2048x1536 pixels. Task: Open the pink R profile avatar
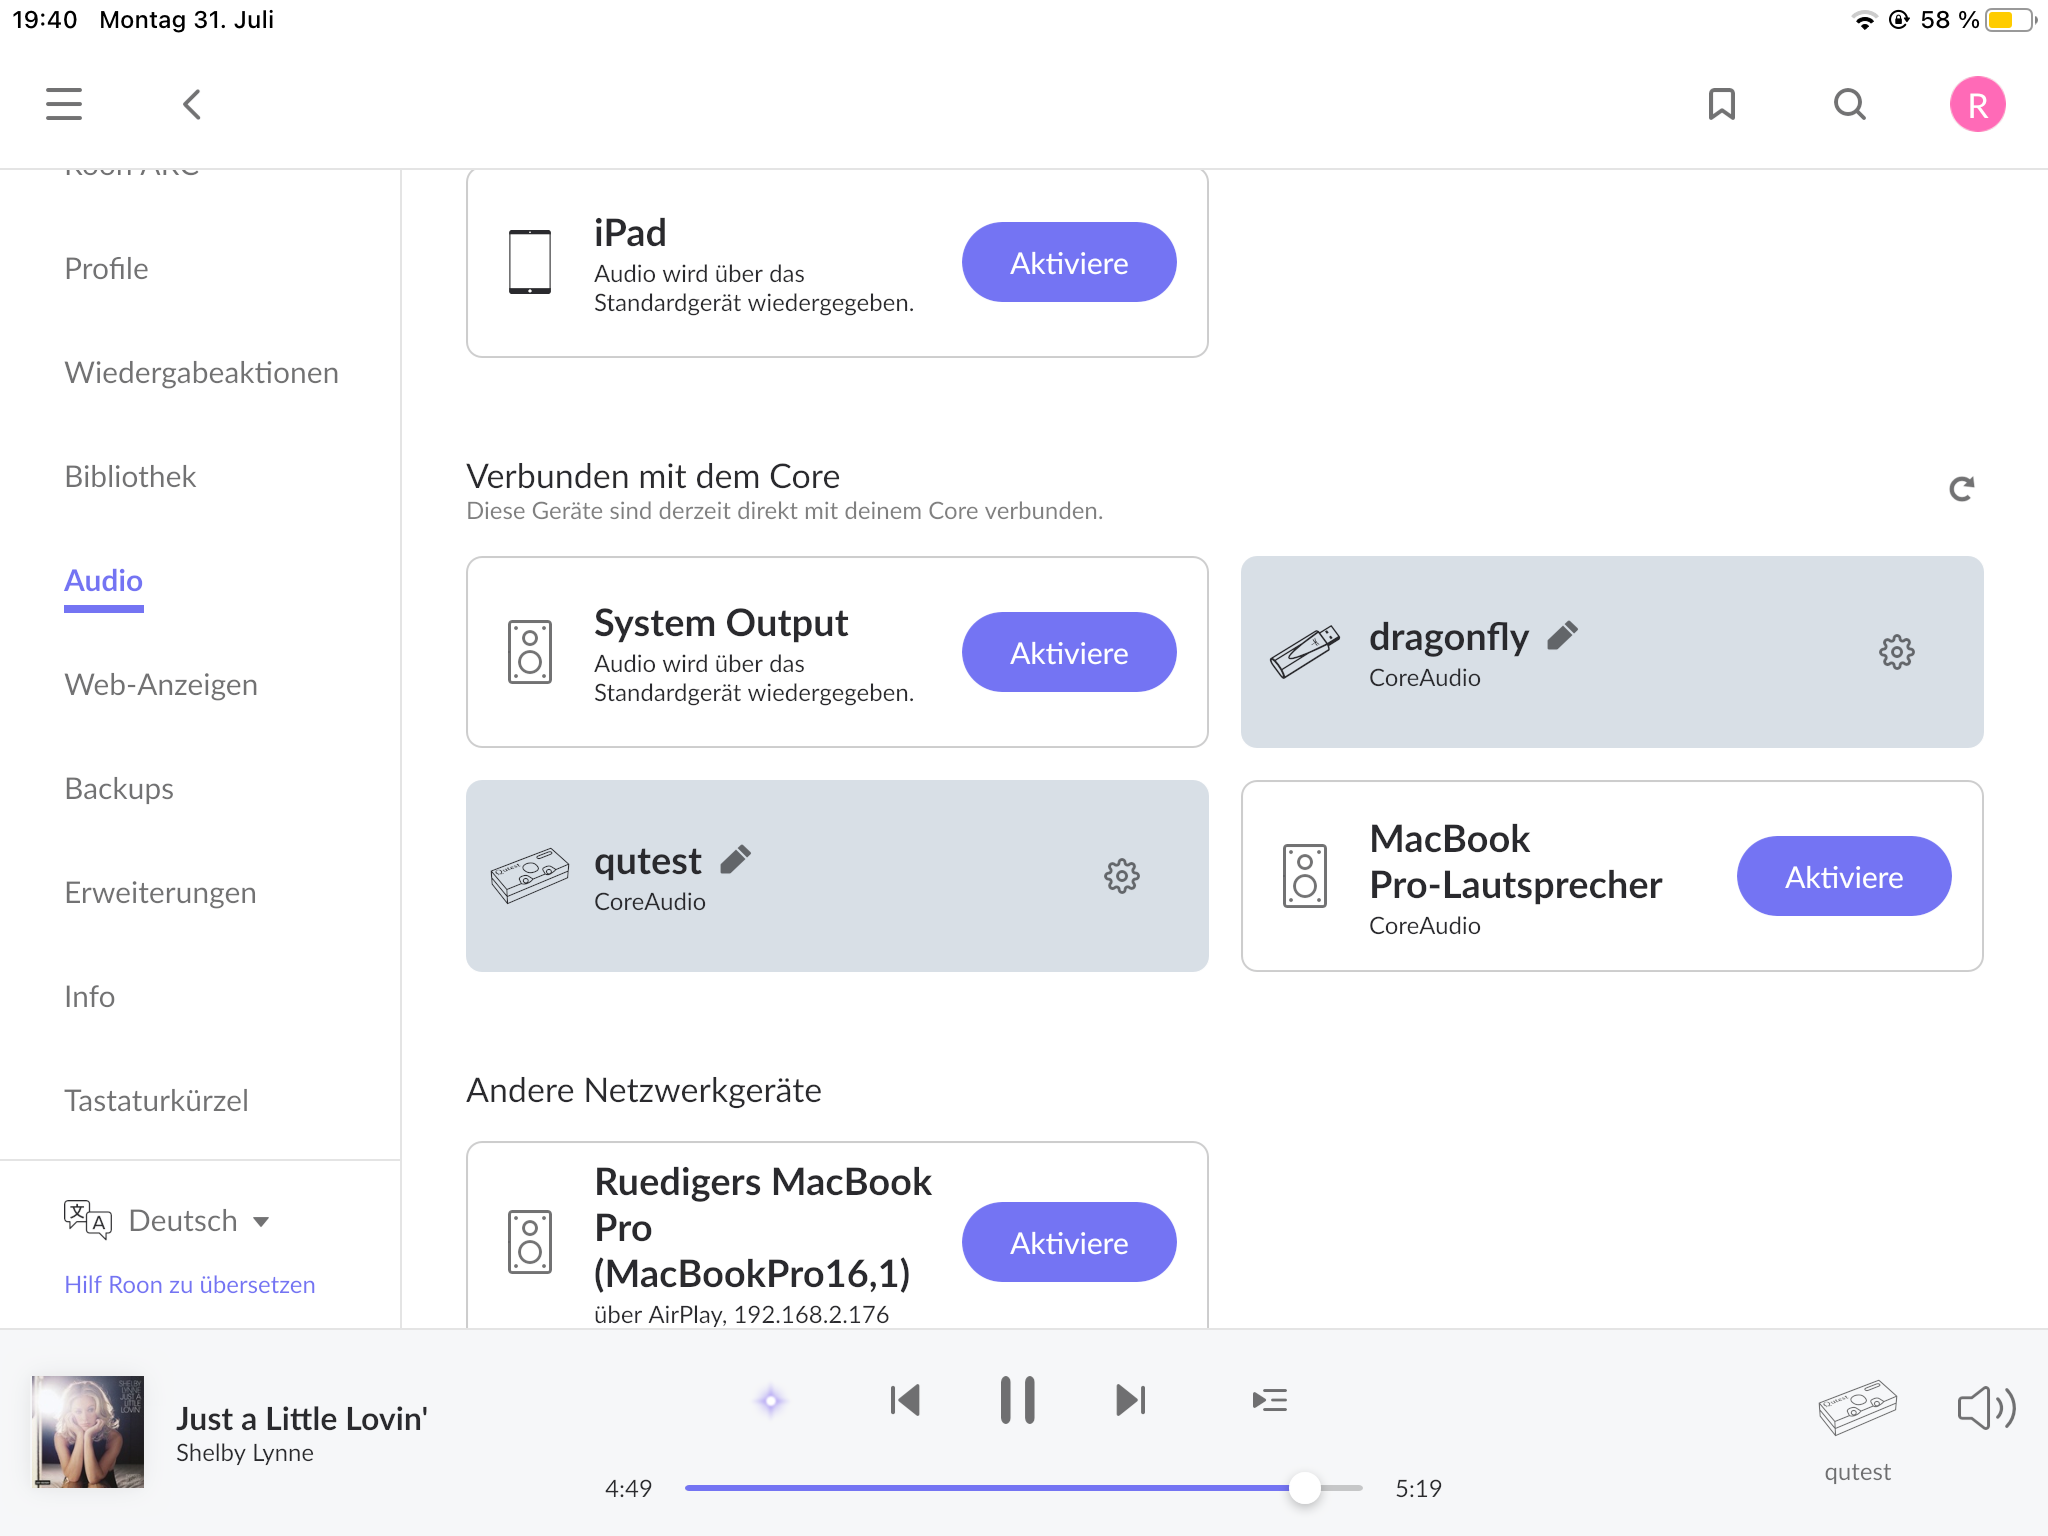1977,104
